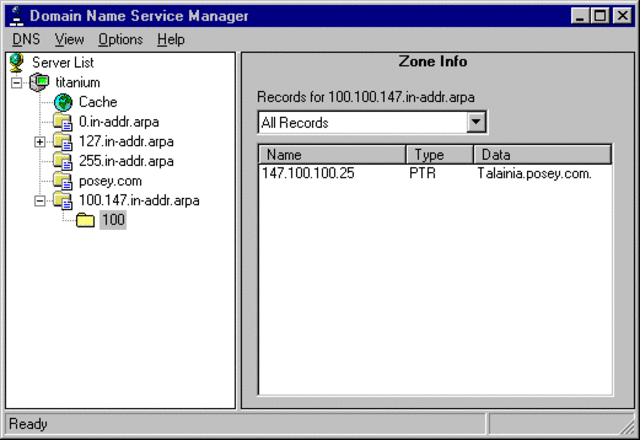Sort records by Data column header
The height and width of the screenshot is (440, 640).
point(542,155)
